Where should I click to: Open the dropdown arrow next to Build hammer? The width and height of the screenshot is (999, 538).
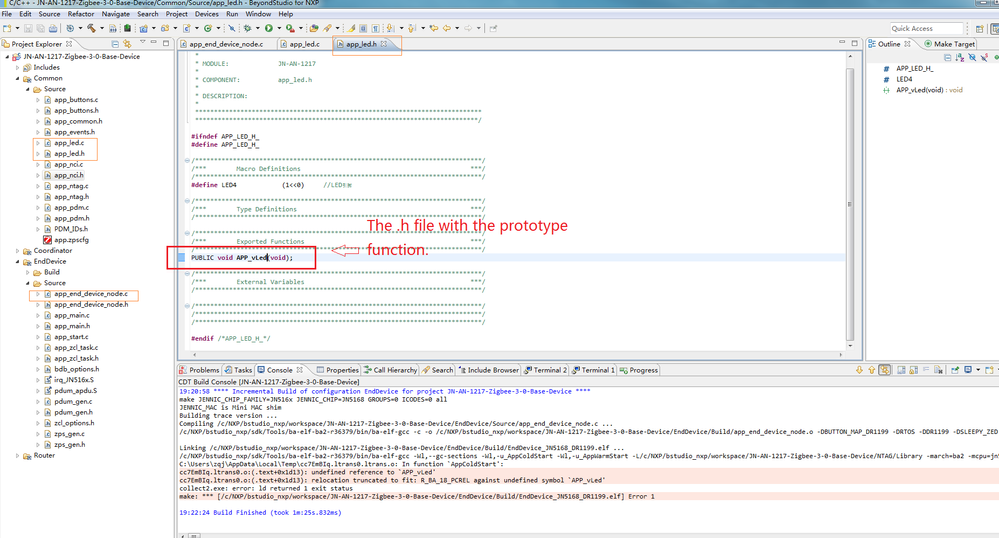pyautogui.click(x=101, y=28)
